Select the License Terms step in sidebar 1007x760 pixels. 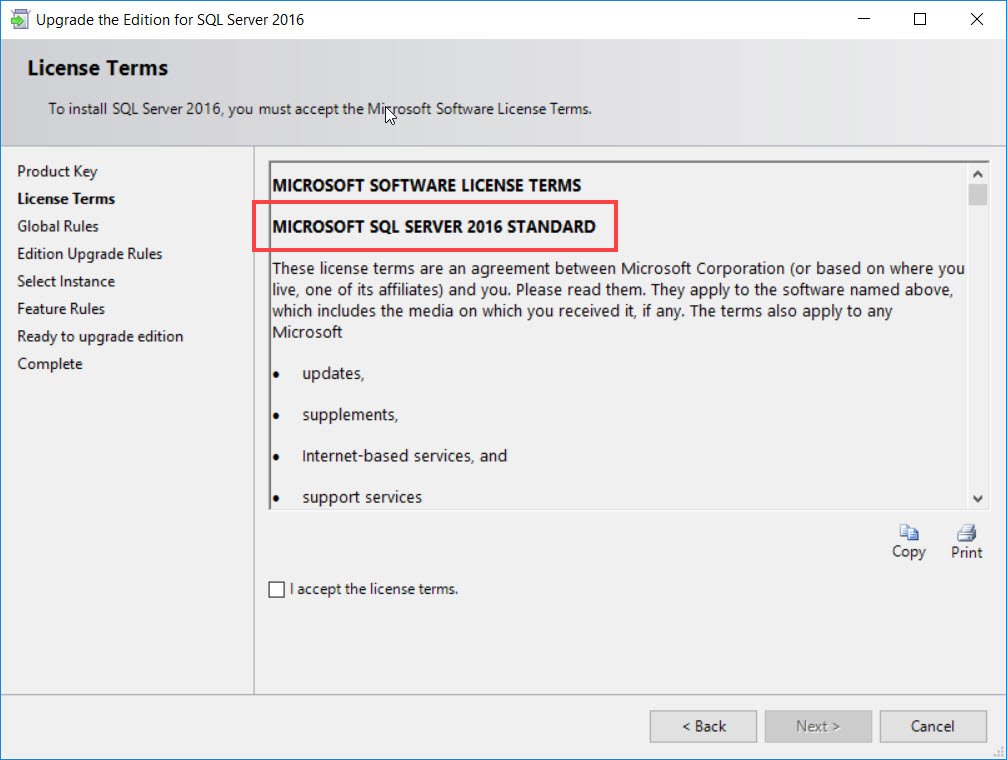(66, 199)
